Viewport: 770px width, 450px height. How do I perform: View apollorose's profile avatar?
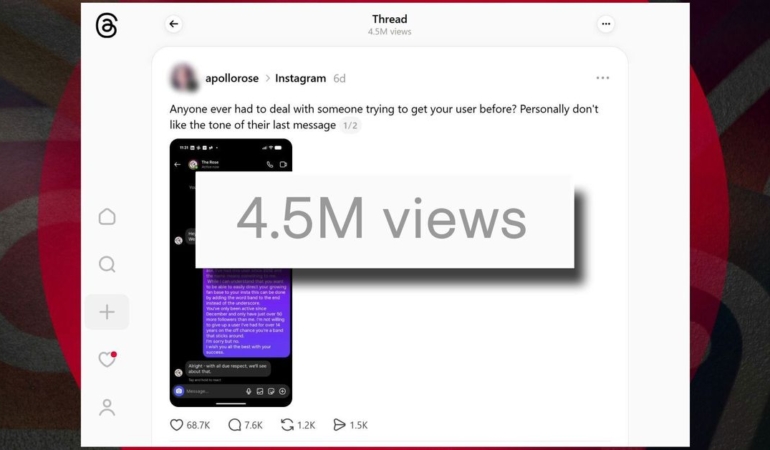coord(184,78)
